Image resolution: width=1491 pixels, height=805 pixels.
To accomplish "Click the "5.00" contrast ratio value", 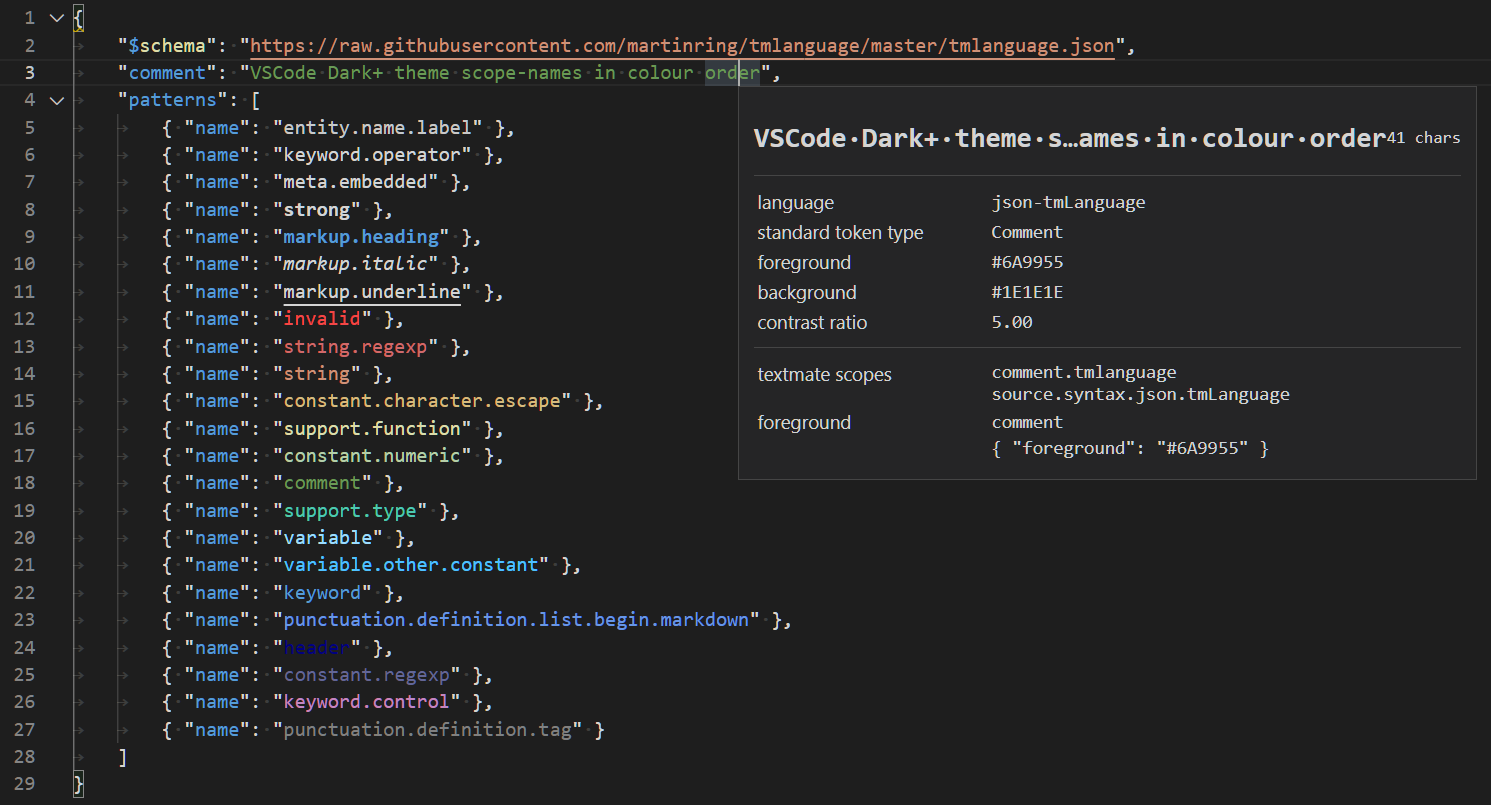I will 1012,322.
